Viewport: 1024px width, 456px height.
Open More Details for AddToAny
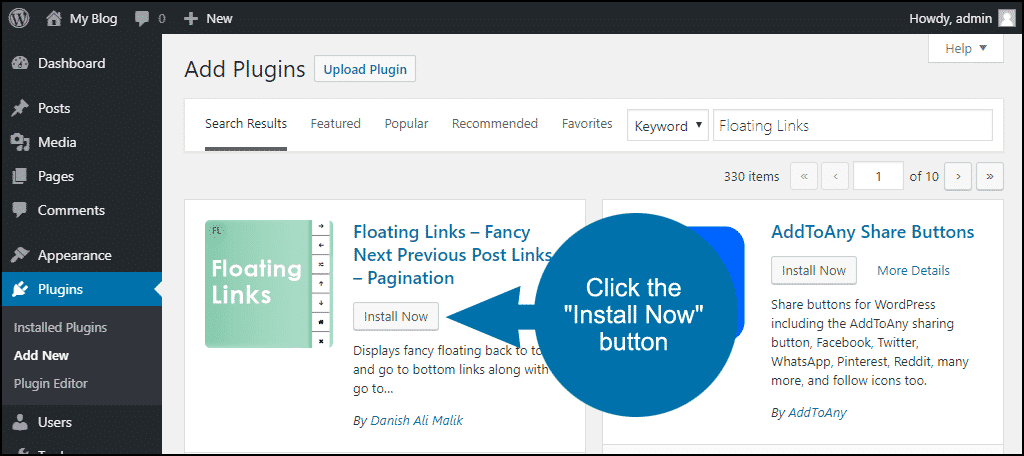(914, 270)
